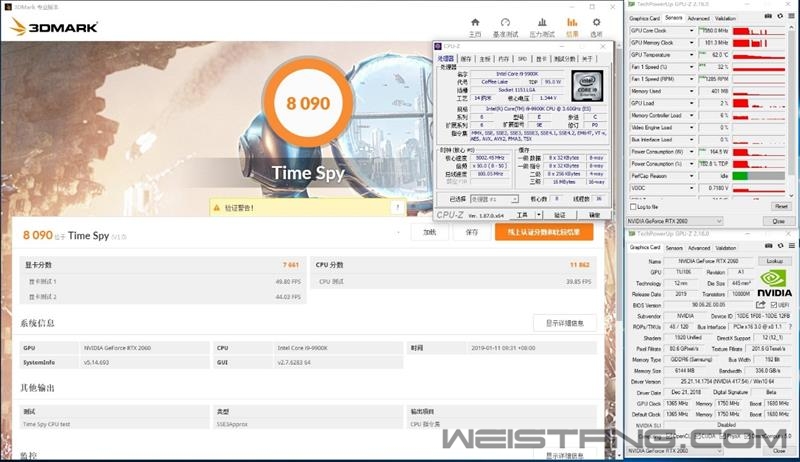Click the GPU Core Clock sensor graph
Image resolution: width=800 pixels, height=462 pixels.
coord(759,31)
